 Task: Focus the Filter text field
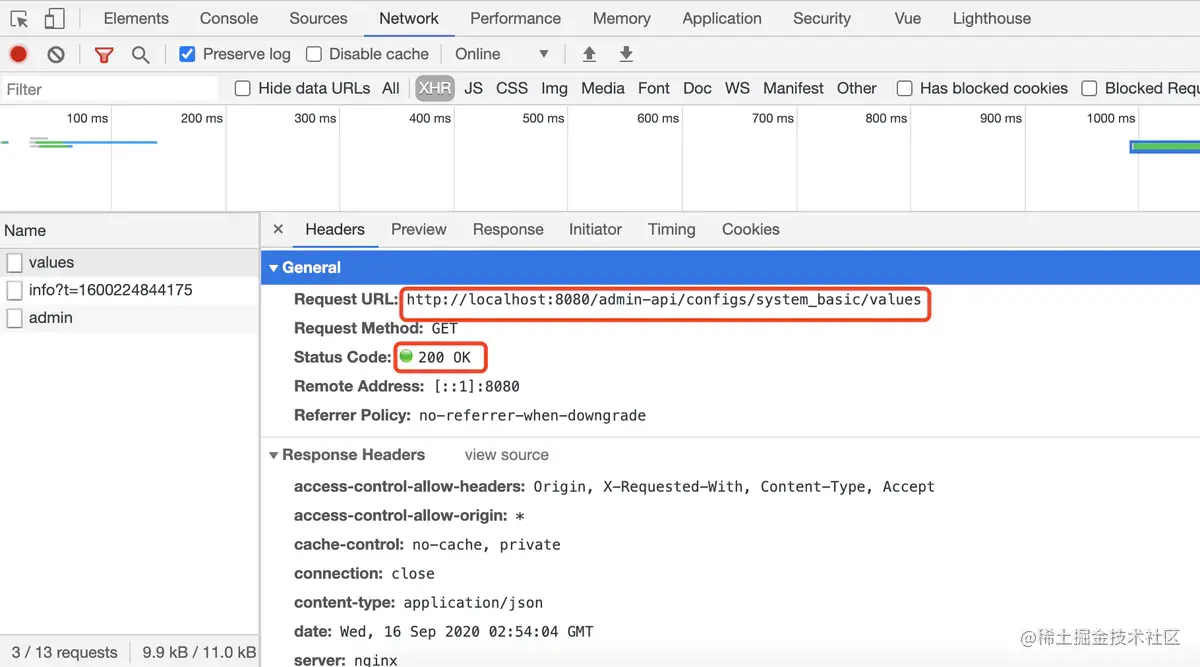pos(109,89)
